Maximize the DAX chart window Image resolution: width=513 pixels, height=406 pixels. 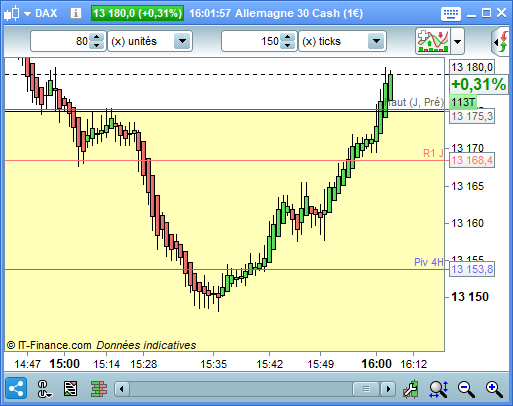pos(486,13)
